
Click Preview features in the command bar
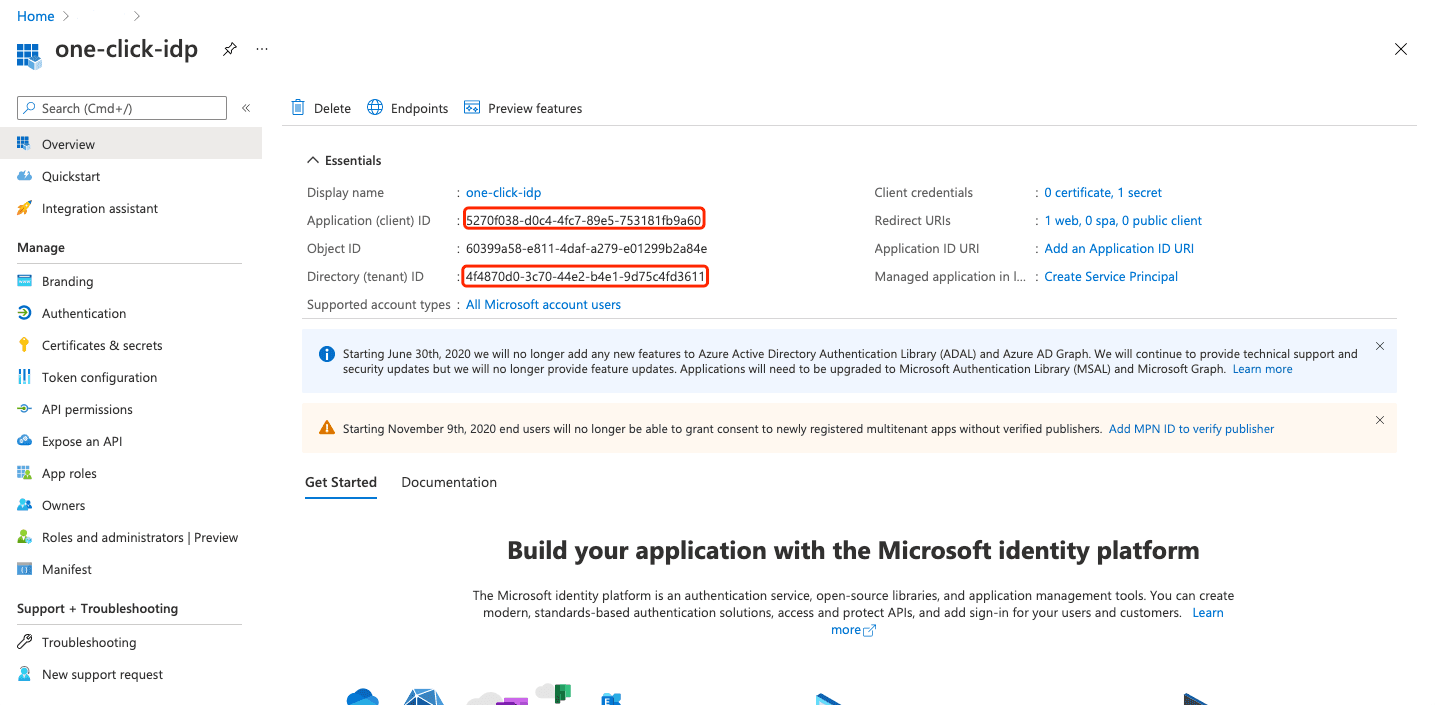535,108
